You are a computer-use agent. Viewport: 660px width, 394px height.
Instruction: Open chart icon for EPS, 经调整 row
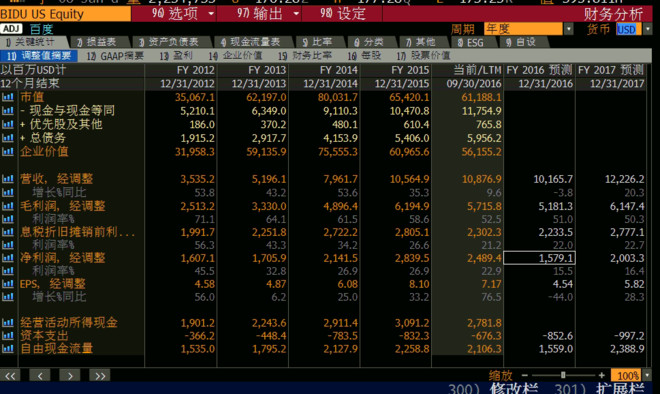click(8, 284)
